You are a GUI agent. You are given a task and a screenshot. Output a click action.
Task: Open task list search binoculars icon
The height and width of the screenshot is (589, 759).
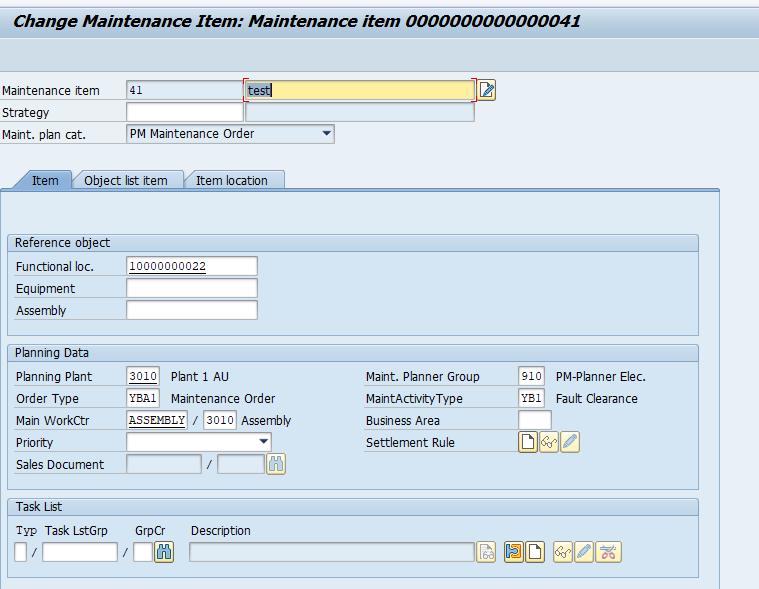pos(164,552)
